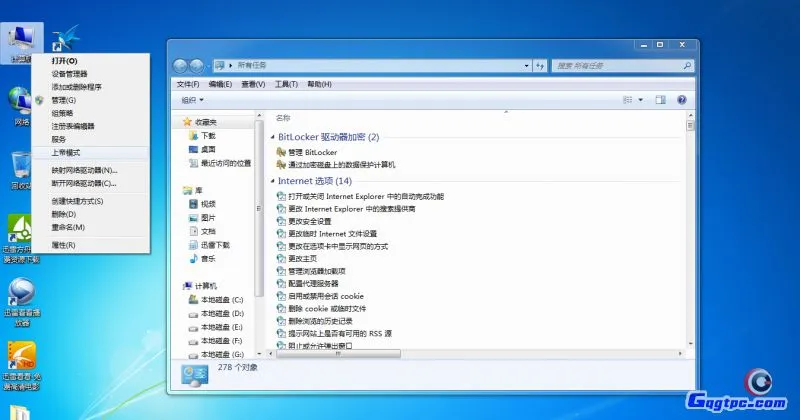Choose 注册表编辑器 from context menu
The image size is (800, 420).
(91, 126)
